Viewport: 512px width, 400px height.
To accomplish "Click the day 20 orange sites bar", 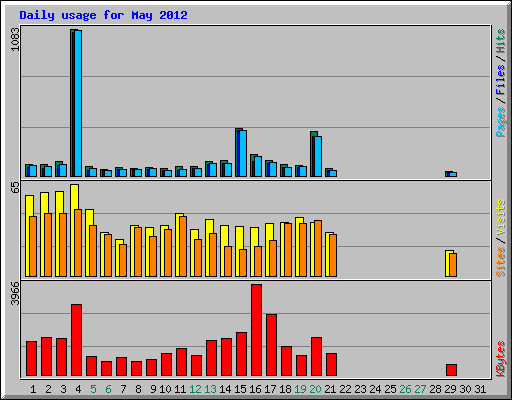I will pos(318,248).
